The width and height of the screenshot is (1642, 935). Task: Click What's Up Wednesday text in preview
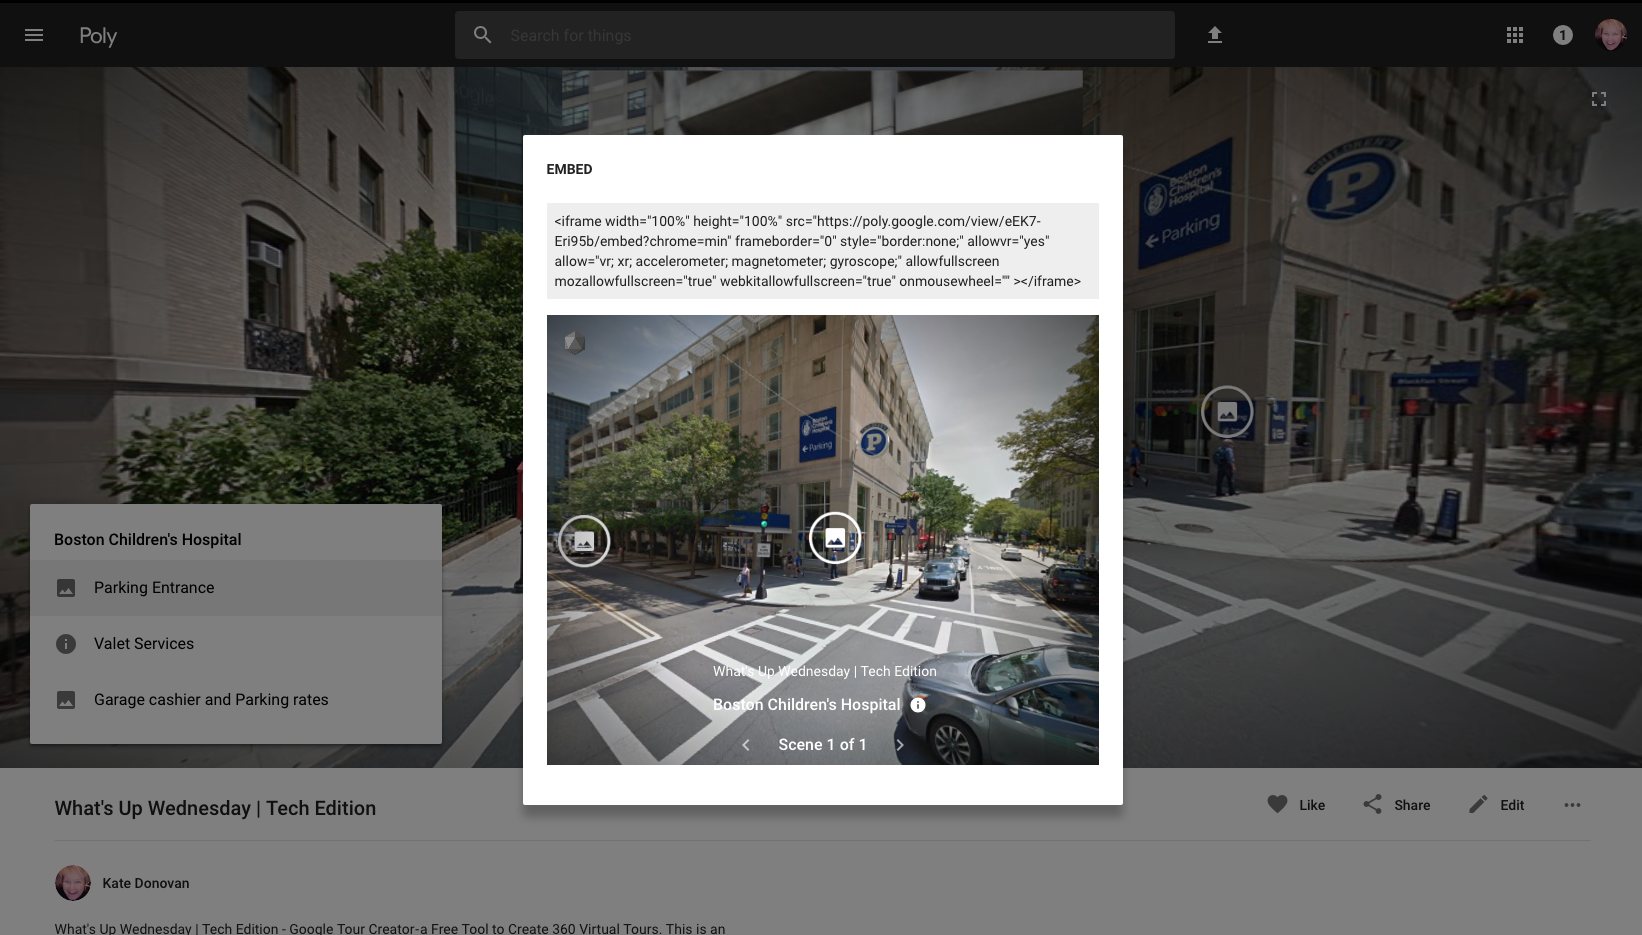tap(825, 672)
